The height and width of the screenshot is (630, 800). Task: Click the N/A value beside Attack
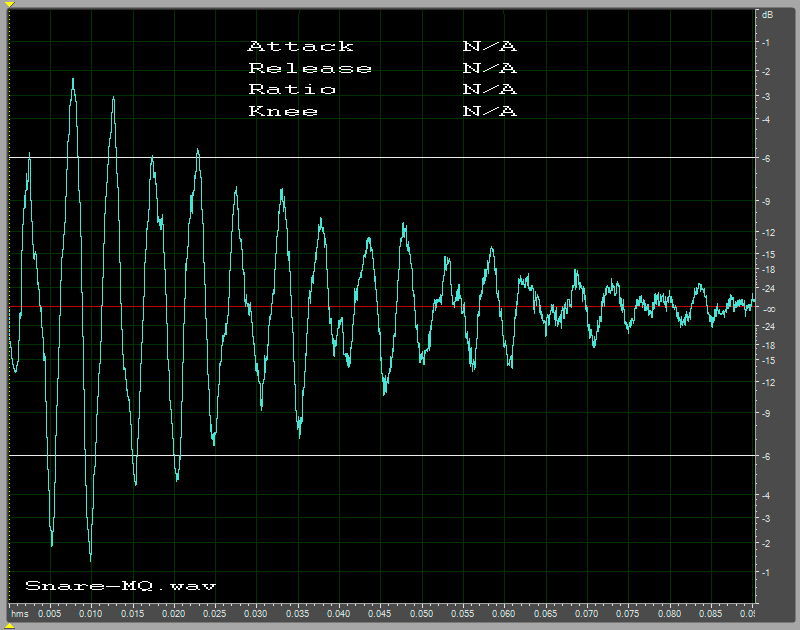[489, 46]
